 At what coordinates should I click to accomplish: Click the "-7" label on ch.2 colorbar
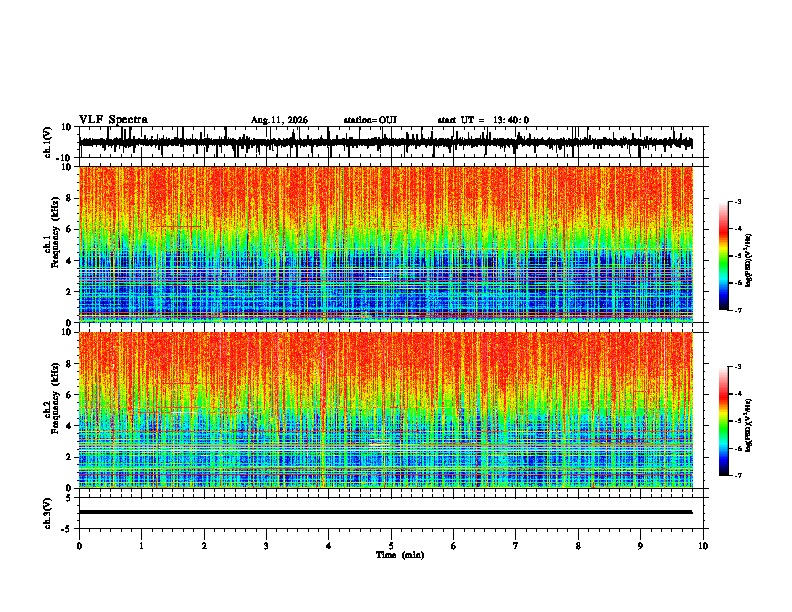[x=737, y=475]
